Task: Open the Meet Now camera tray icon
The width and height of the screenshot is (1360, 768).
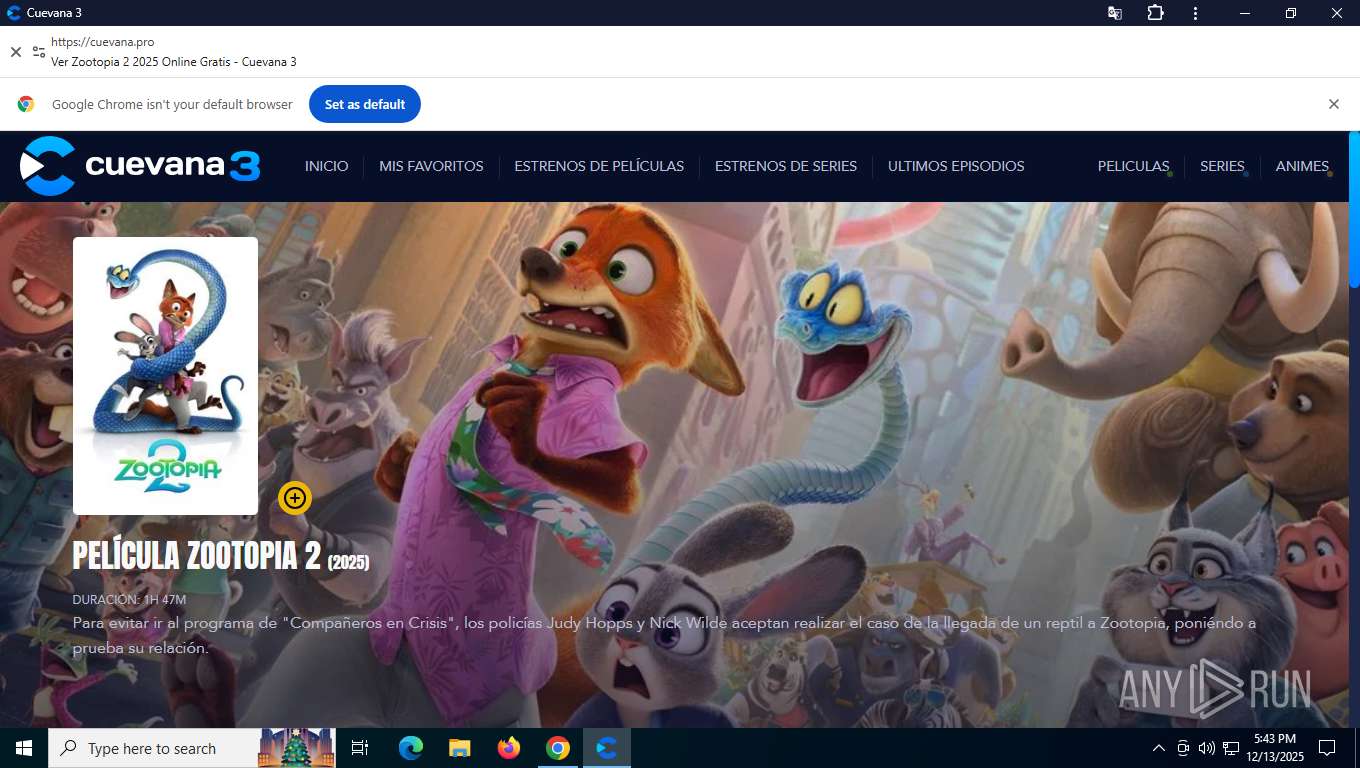Action: 1183,748
